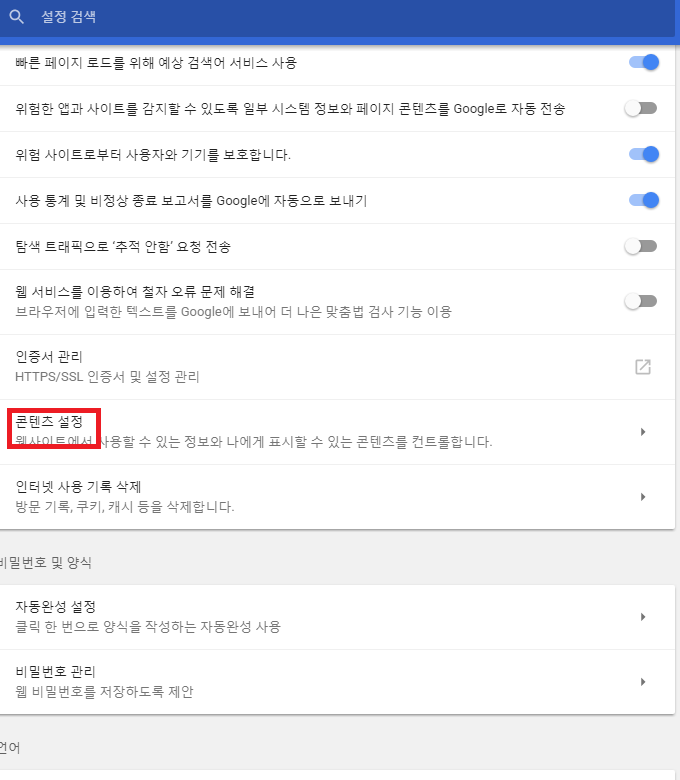
Task: Click the search magnifier icon
Action: [16, 17]
